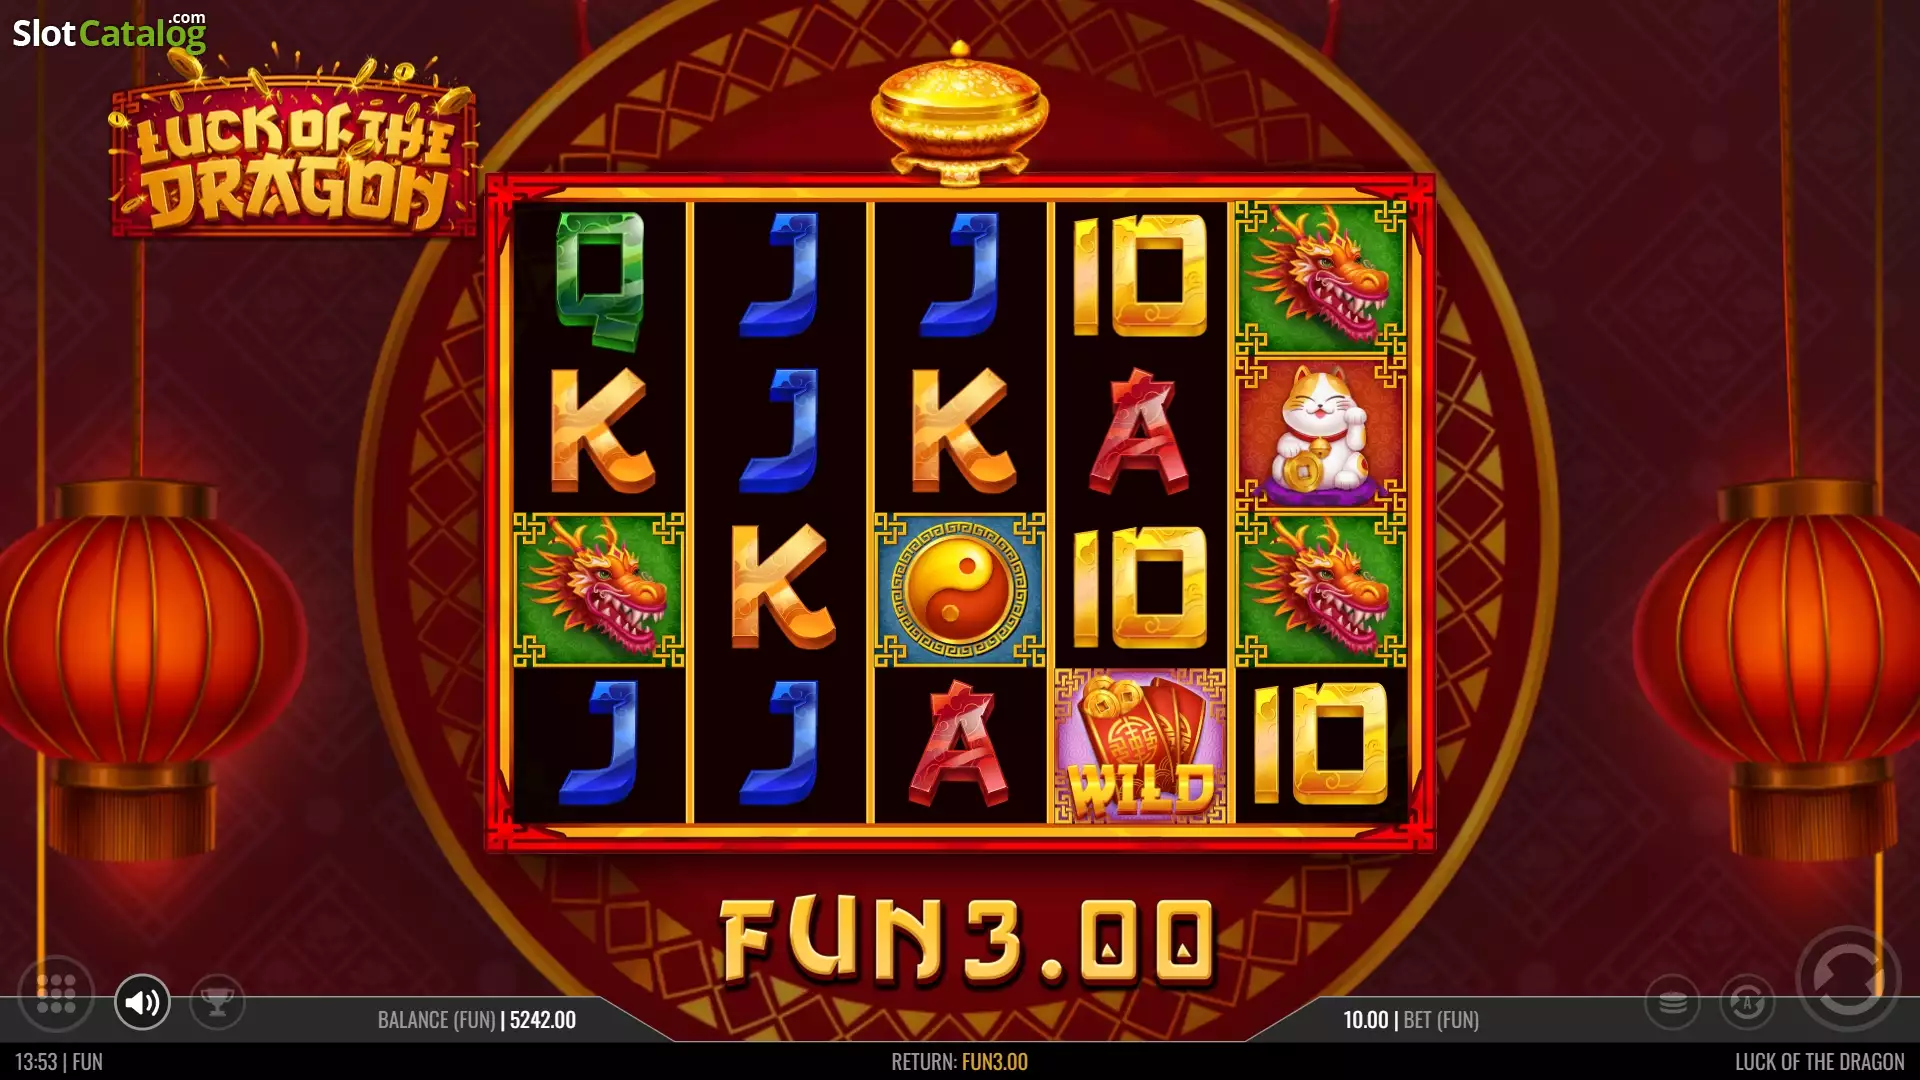Click the balance amount 5242.00
This screenshot has height=1080, width=1920.
click(x=543, y=1020)
